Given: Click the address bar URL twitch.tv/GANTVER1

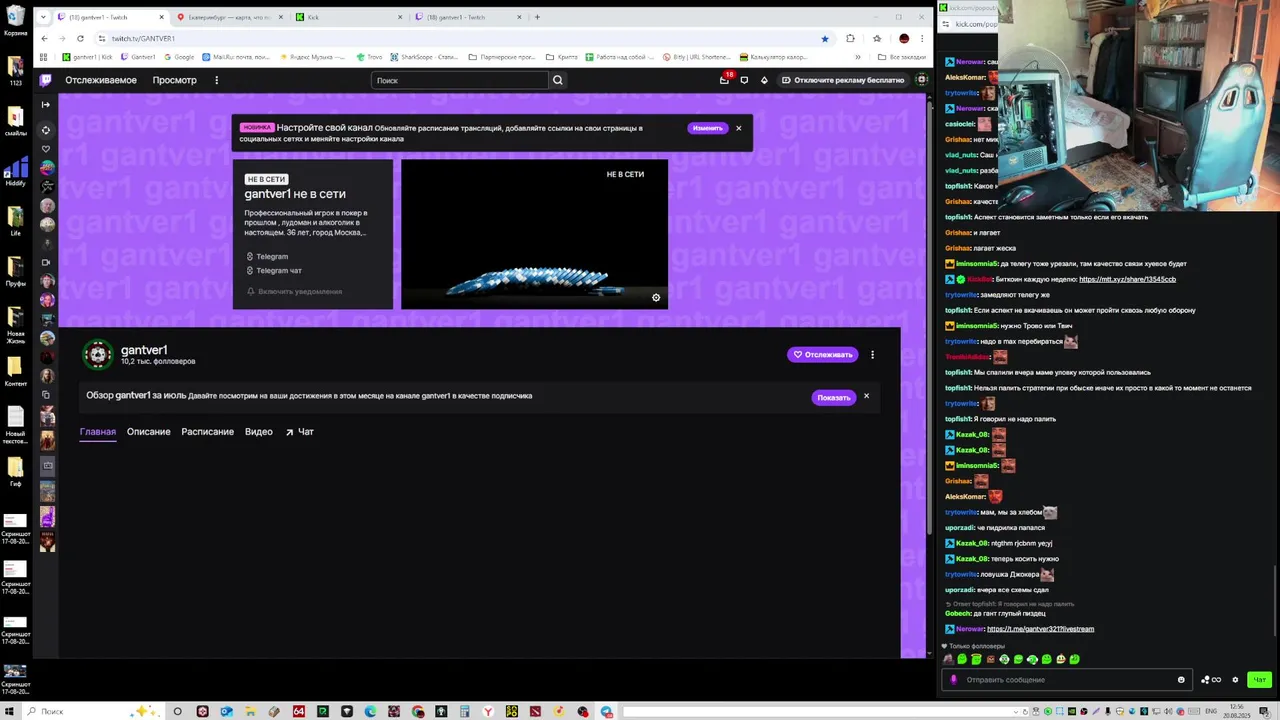Looking at the screenshot, I should tap(143, 38).
